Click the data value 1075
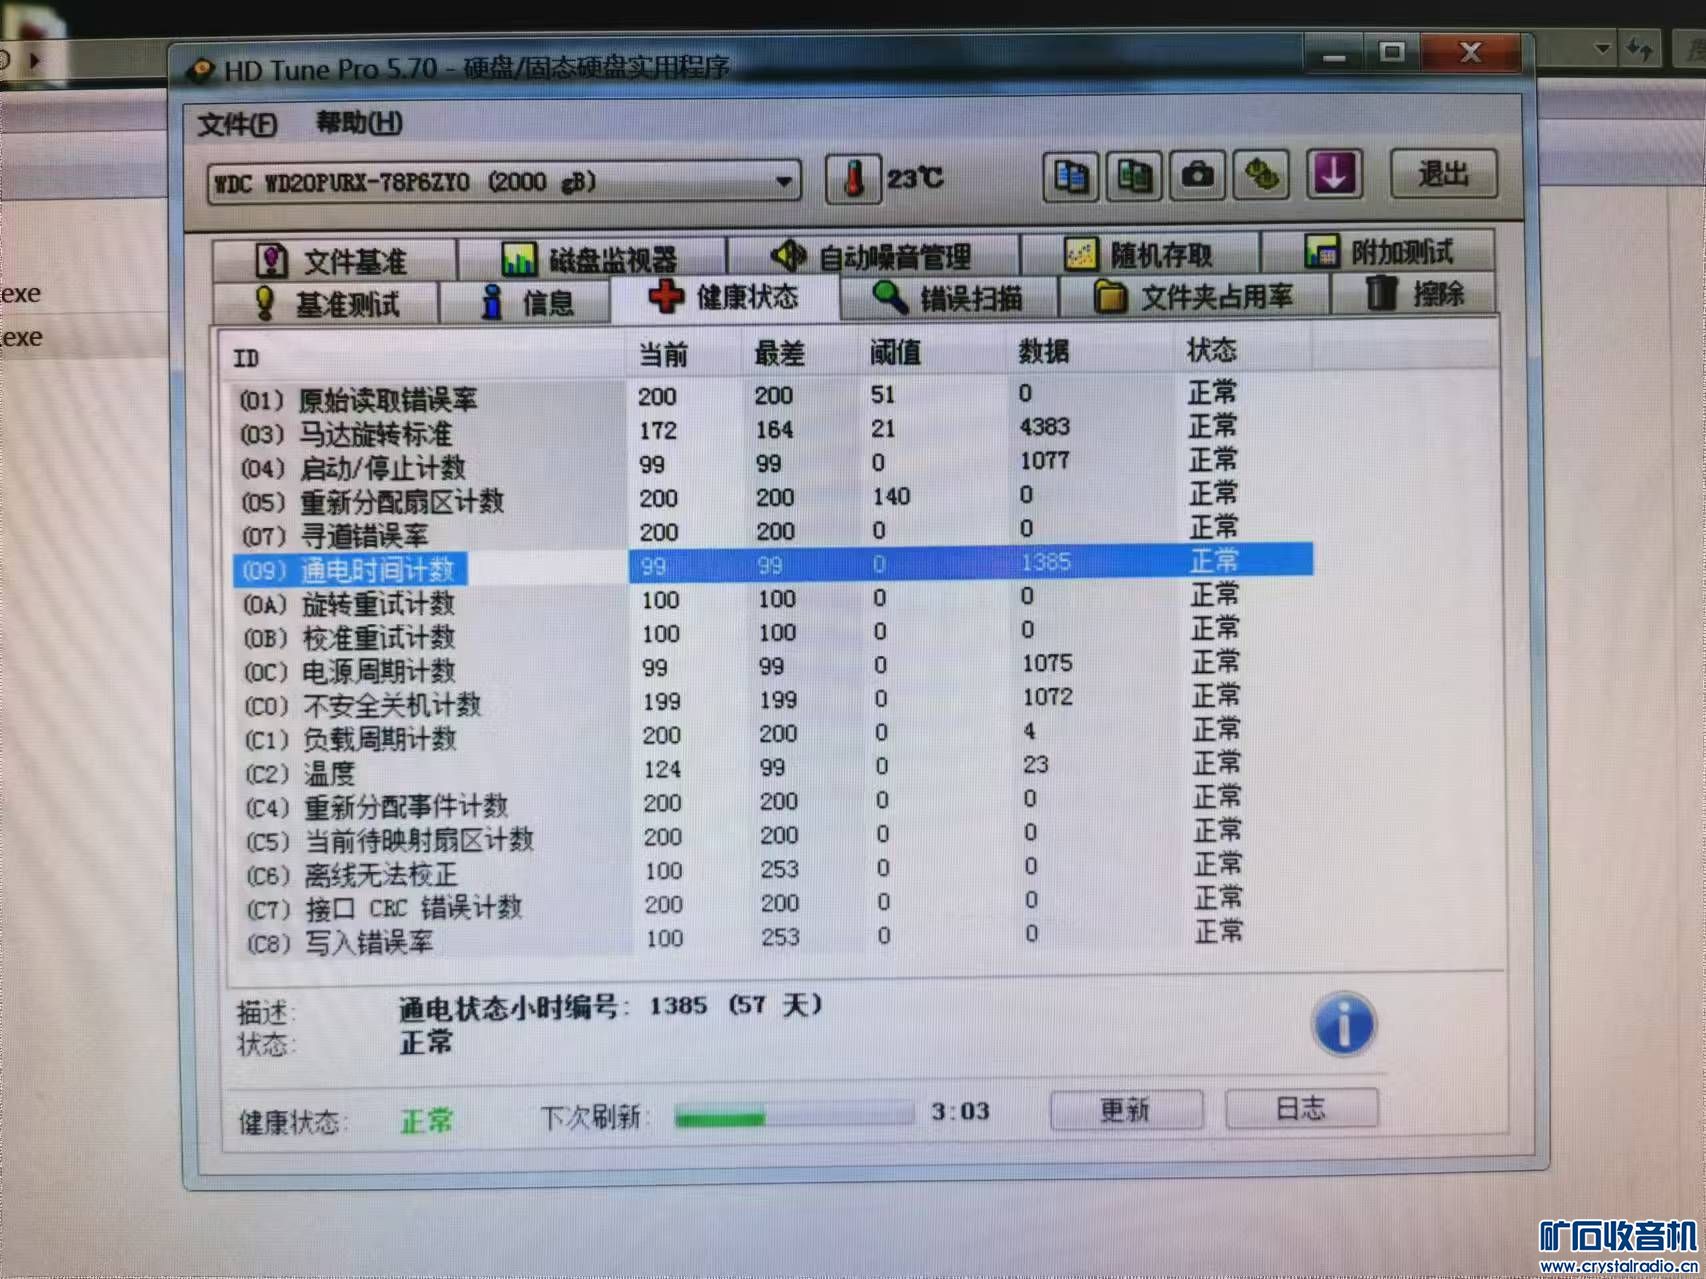 (x=1047, y=664)
